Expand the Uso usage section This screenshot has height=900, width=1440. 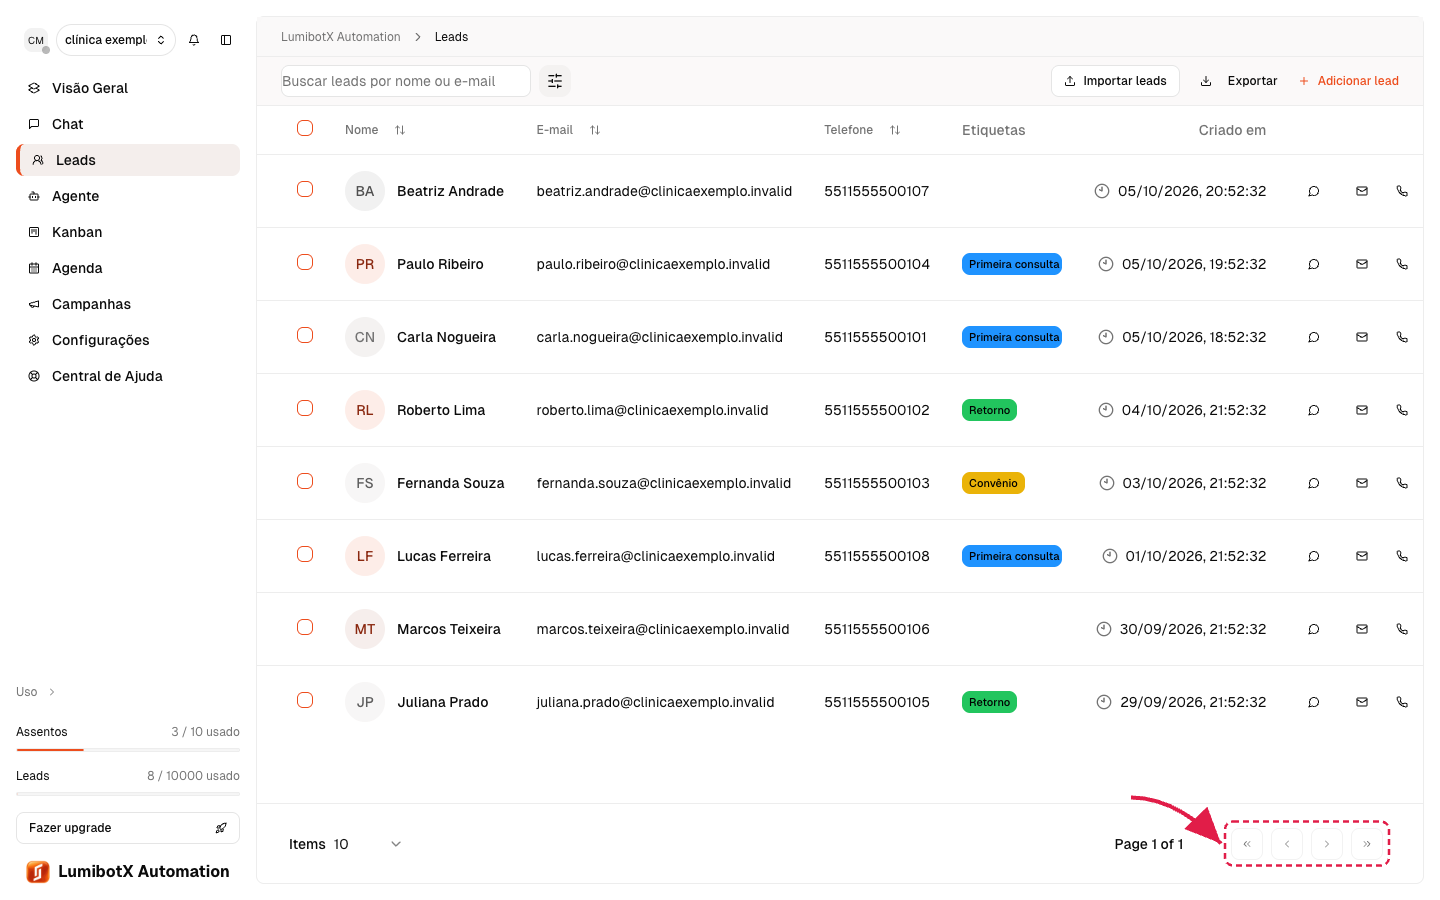point(36,692)
